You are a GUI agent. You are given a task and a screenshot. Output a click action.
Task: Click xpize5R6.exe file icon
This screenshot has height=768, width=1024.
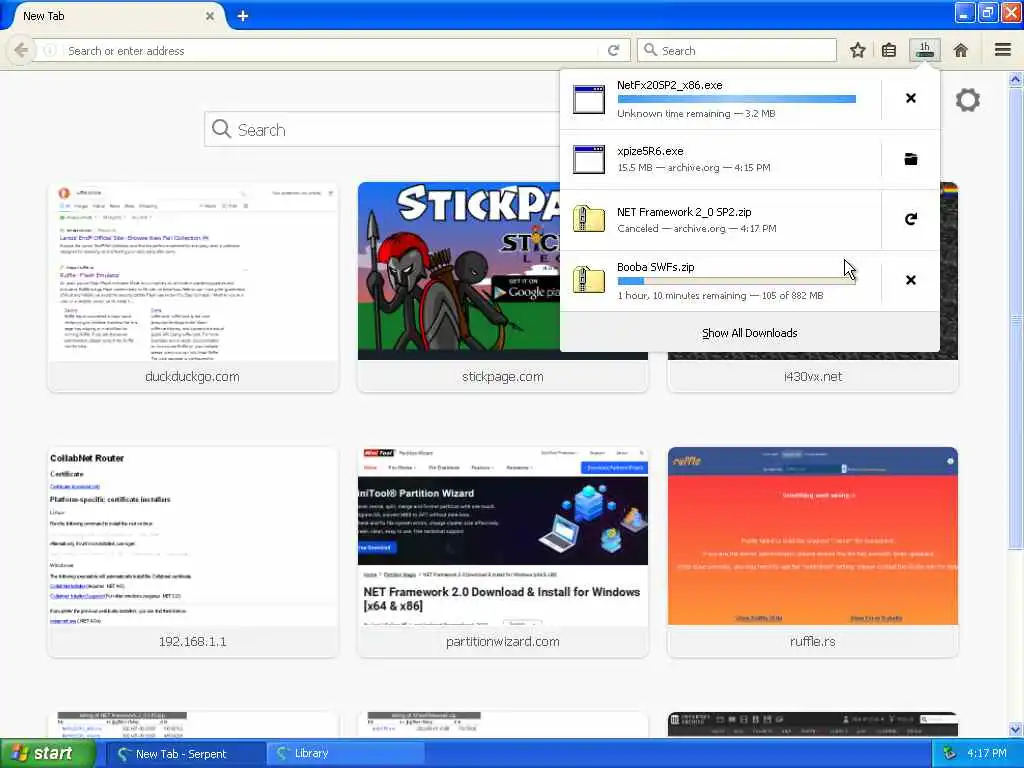click(588, 159)
